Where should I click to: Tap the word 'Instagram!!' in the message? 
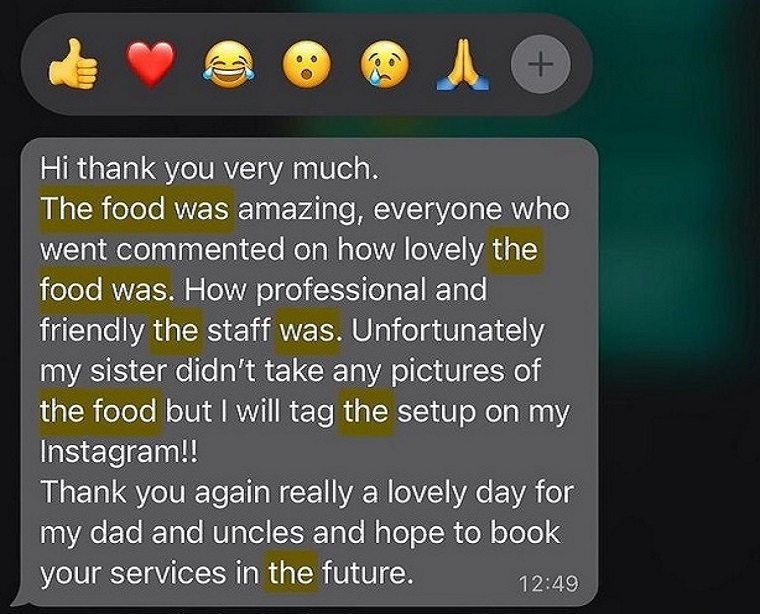[119, 452]
